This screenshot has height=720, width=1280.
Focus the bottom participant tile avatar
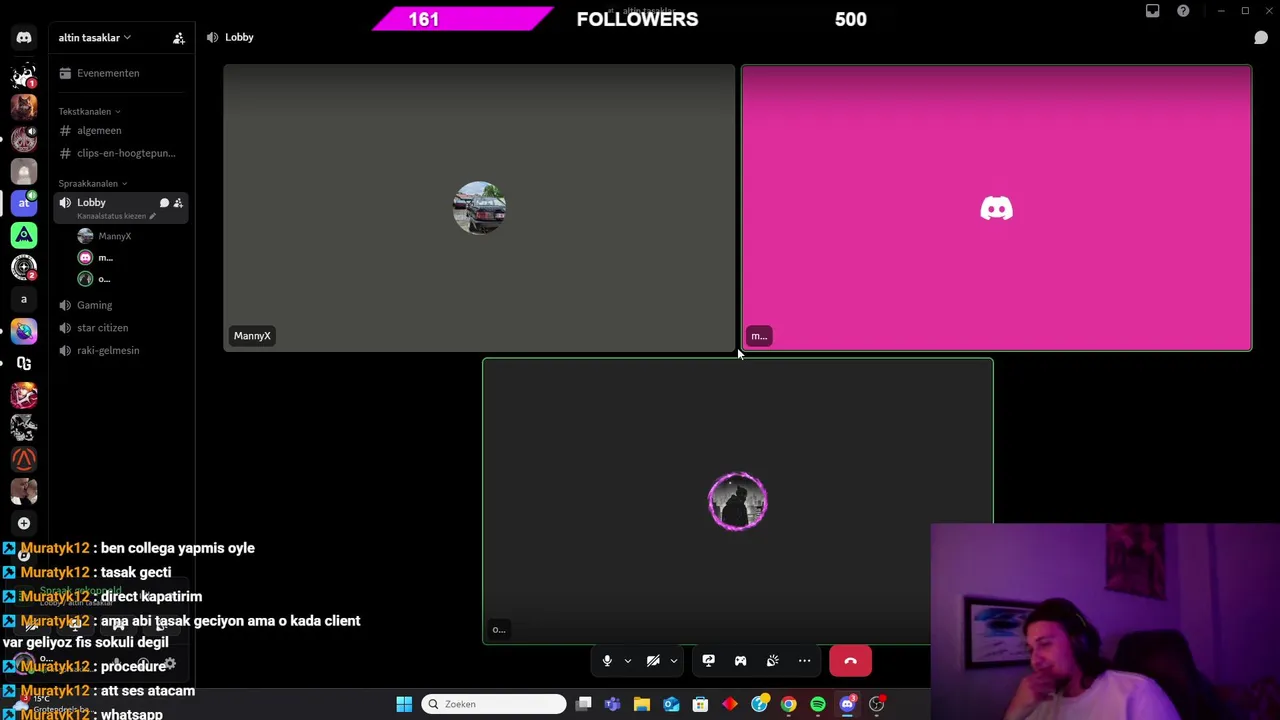pos(738,501)
